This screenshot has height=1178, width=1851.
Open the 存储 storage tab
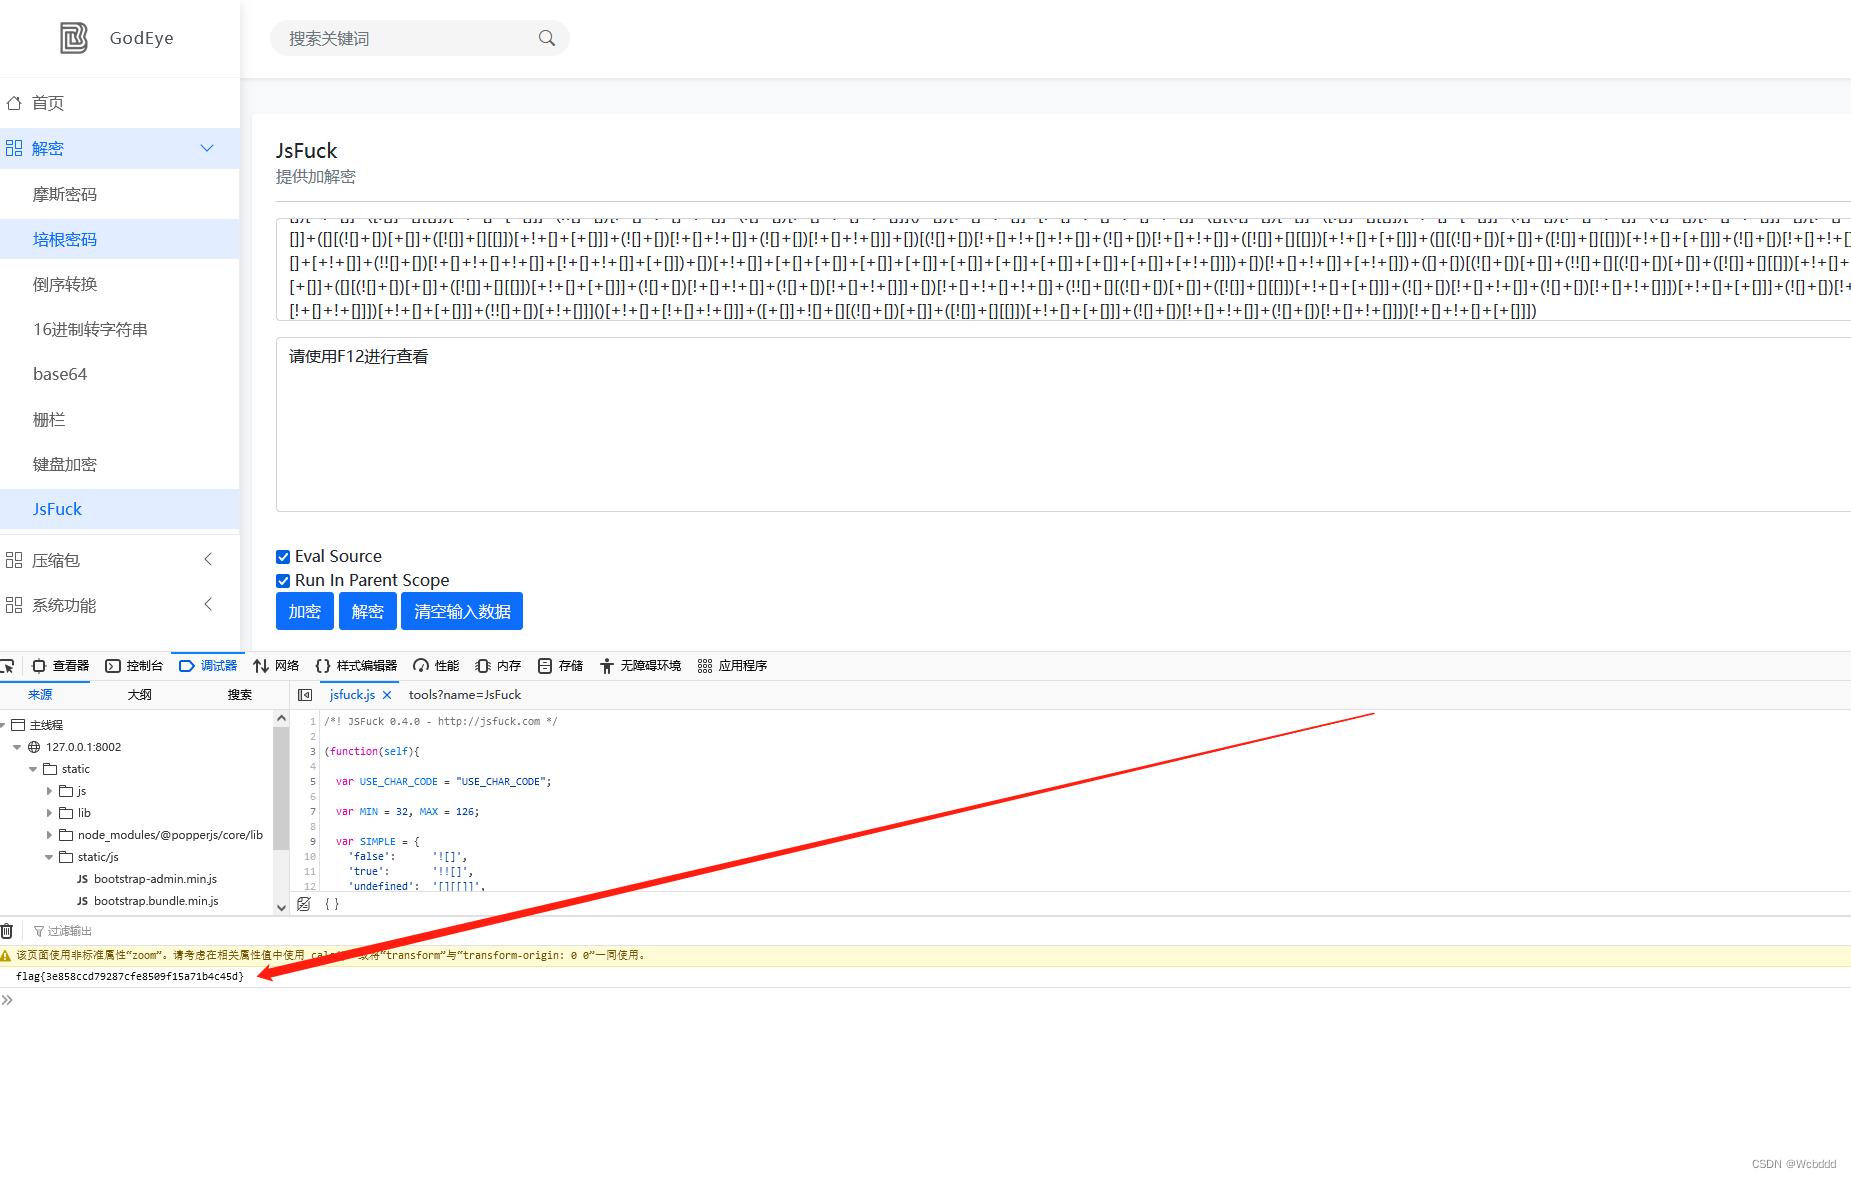(560, 666)
